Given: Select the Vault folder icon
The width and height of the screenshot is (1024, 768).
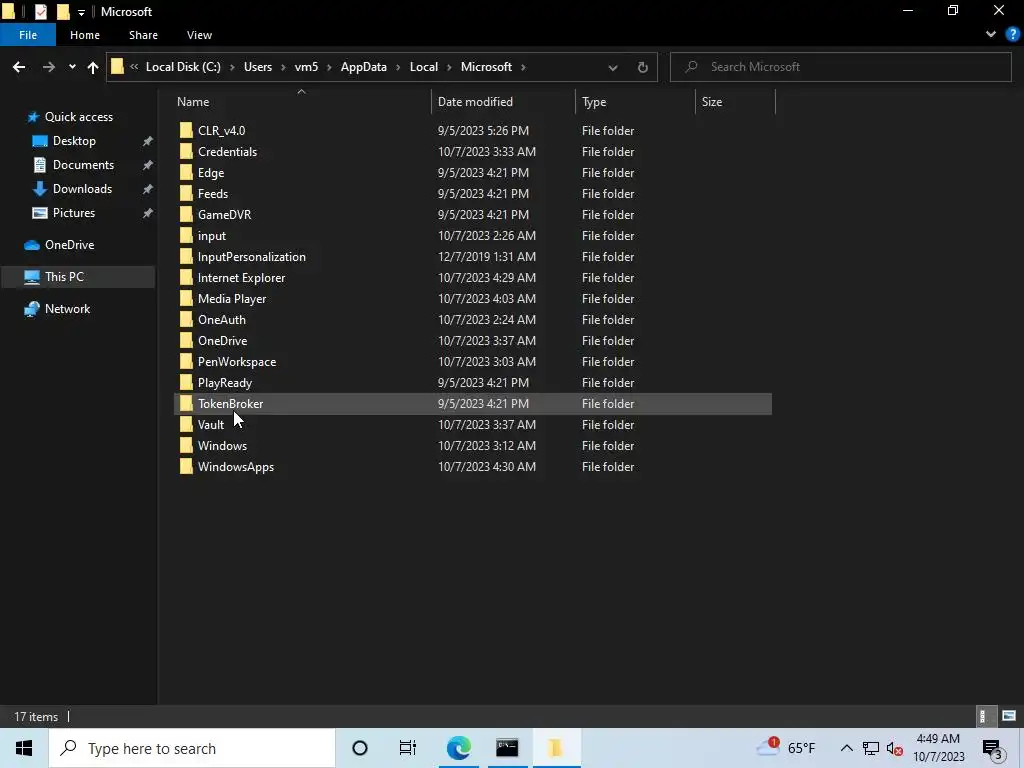Looking at the screenshot, I should coord(186,424).
